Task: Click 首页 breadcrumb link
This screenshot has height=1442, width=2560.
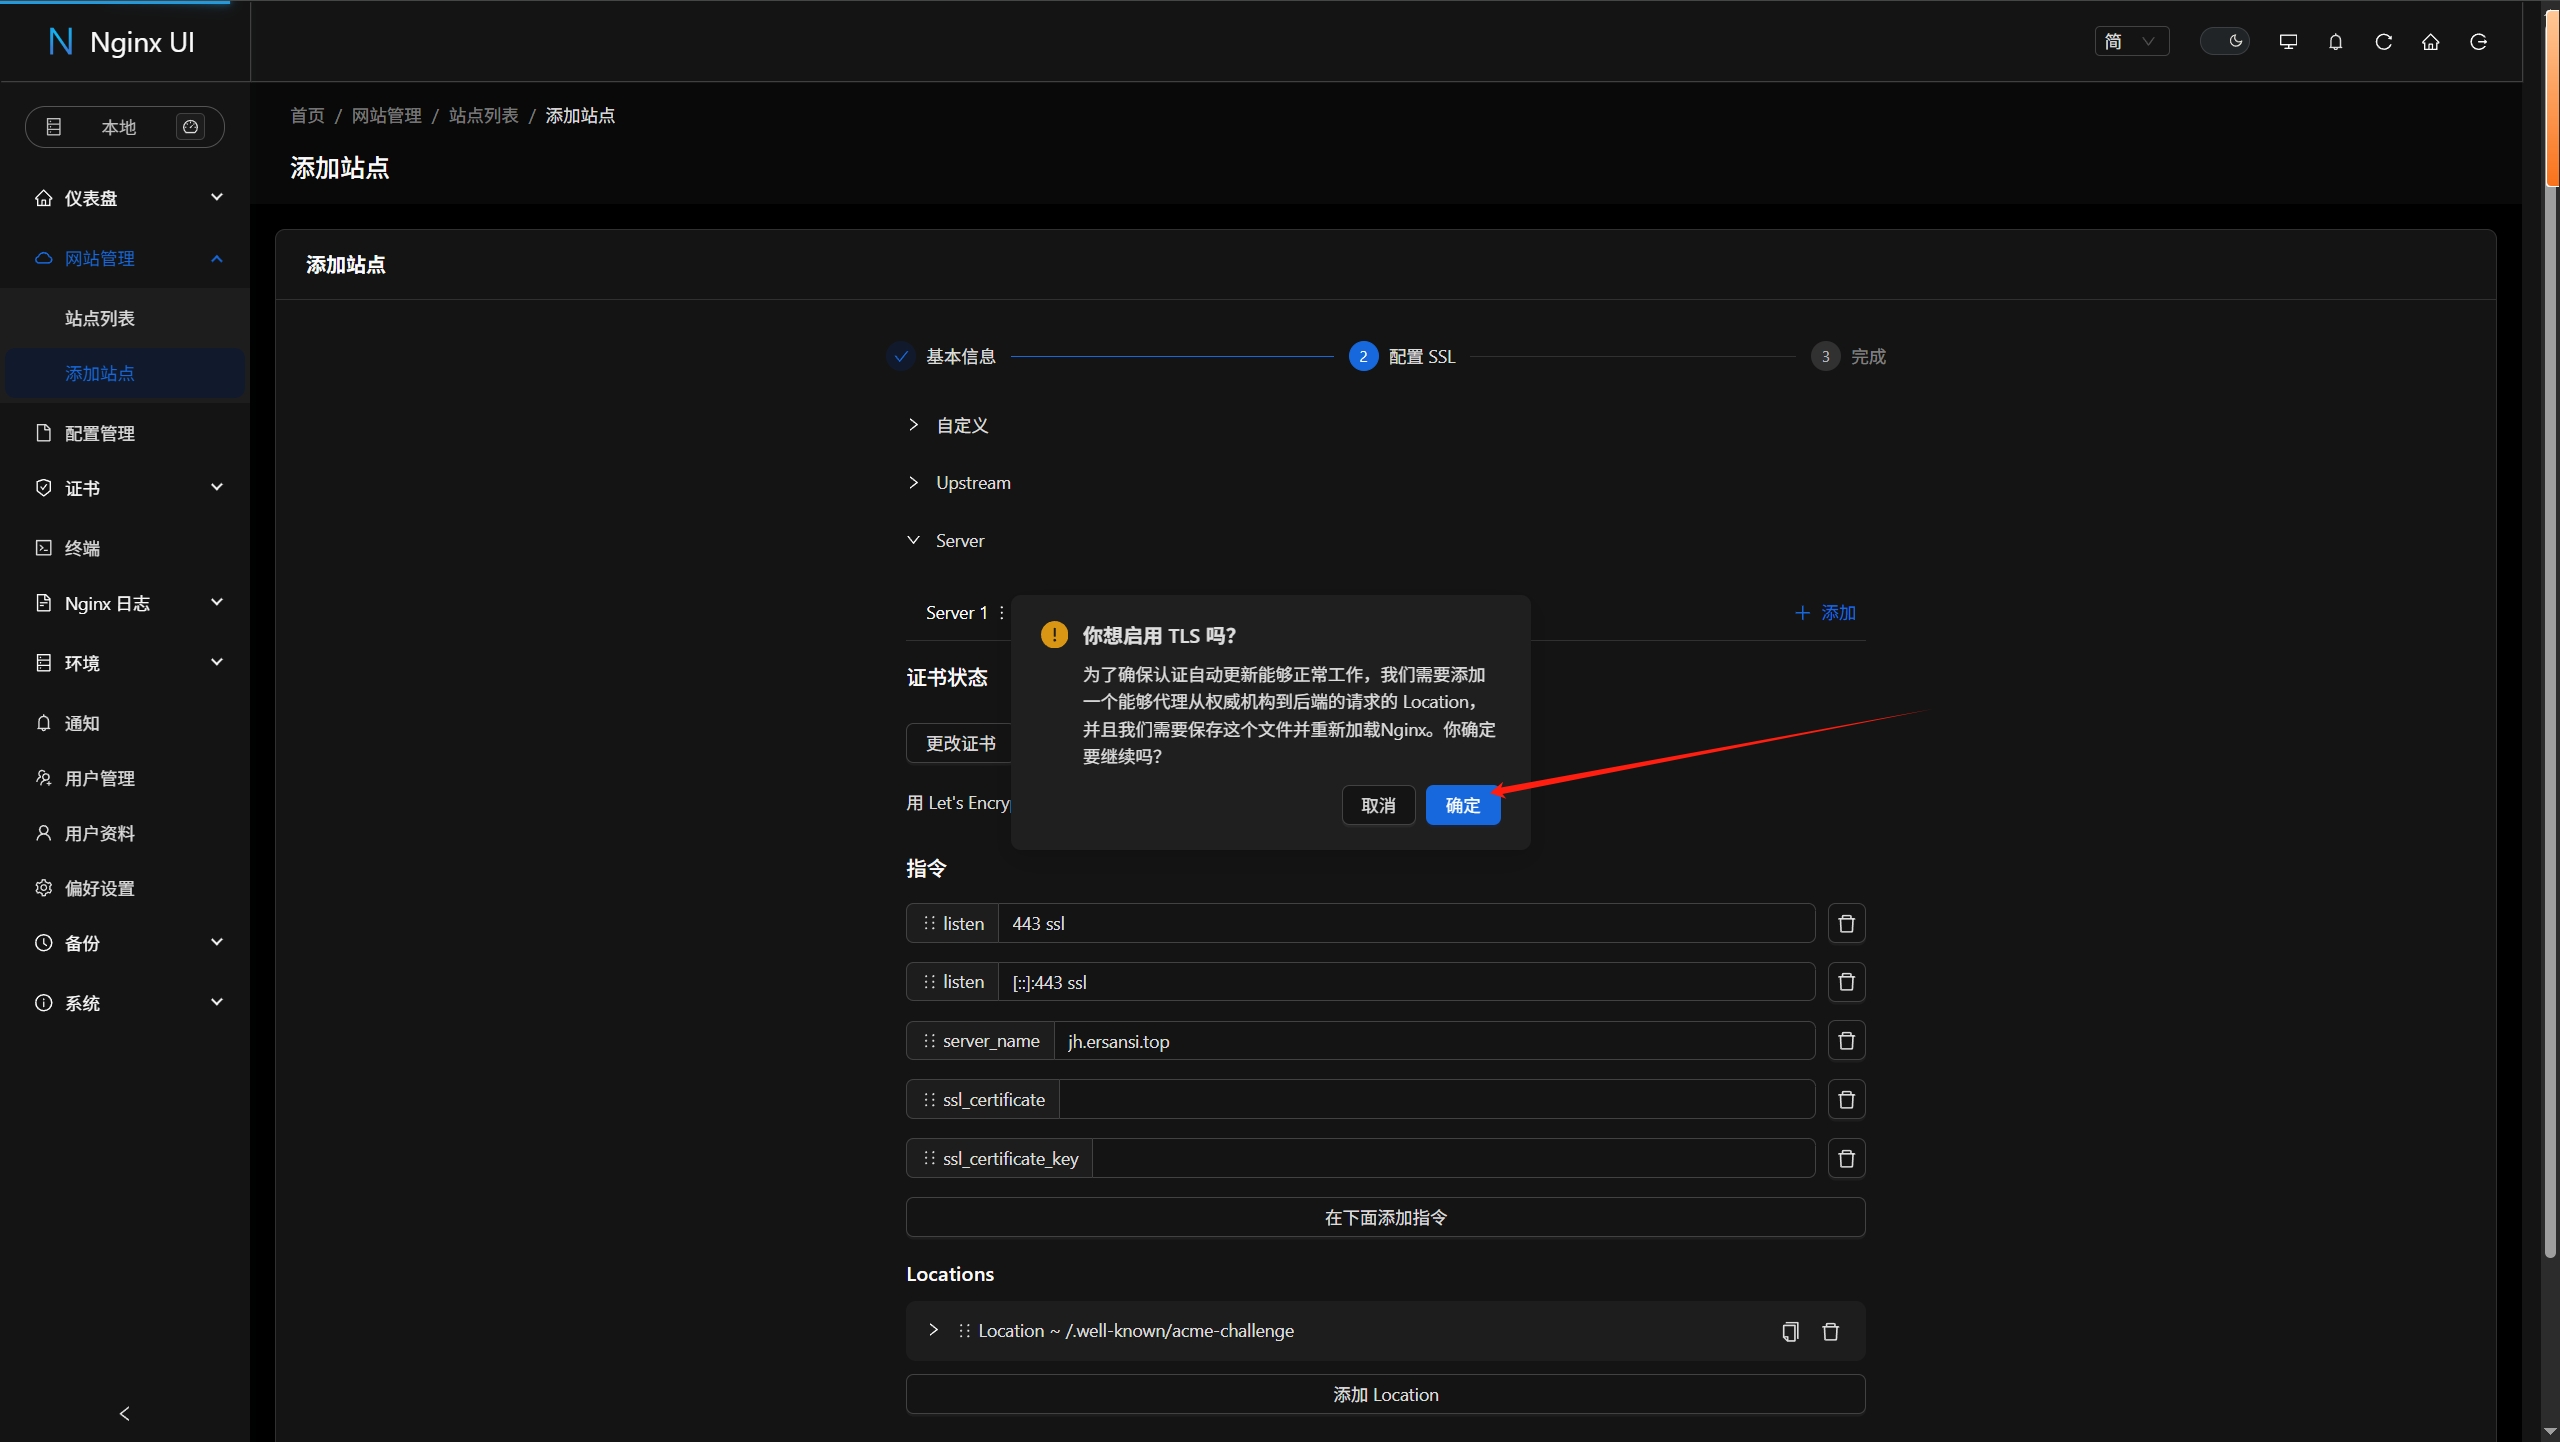Action: pos(307,115)
